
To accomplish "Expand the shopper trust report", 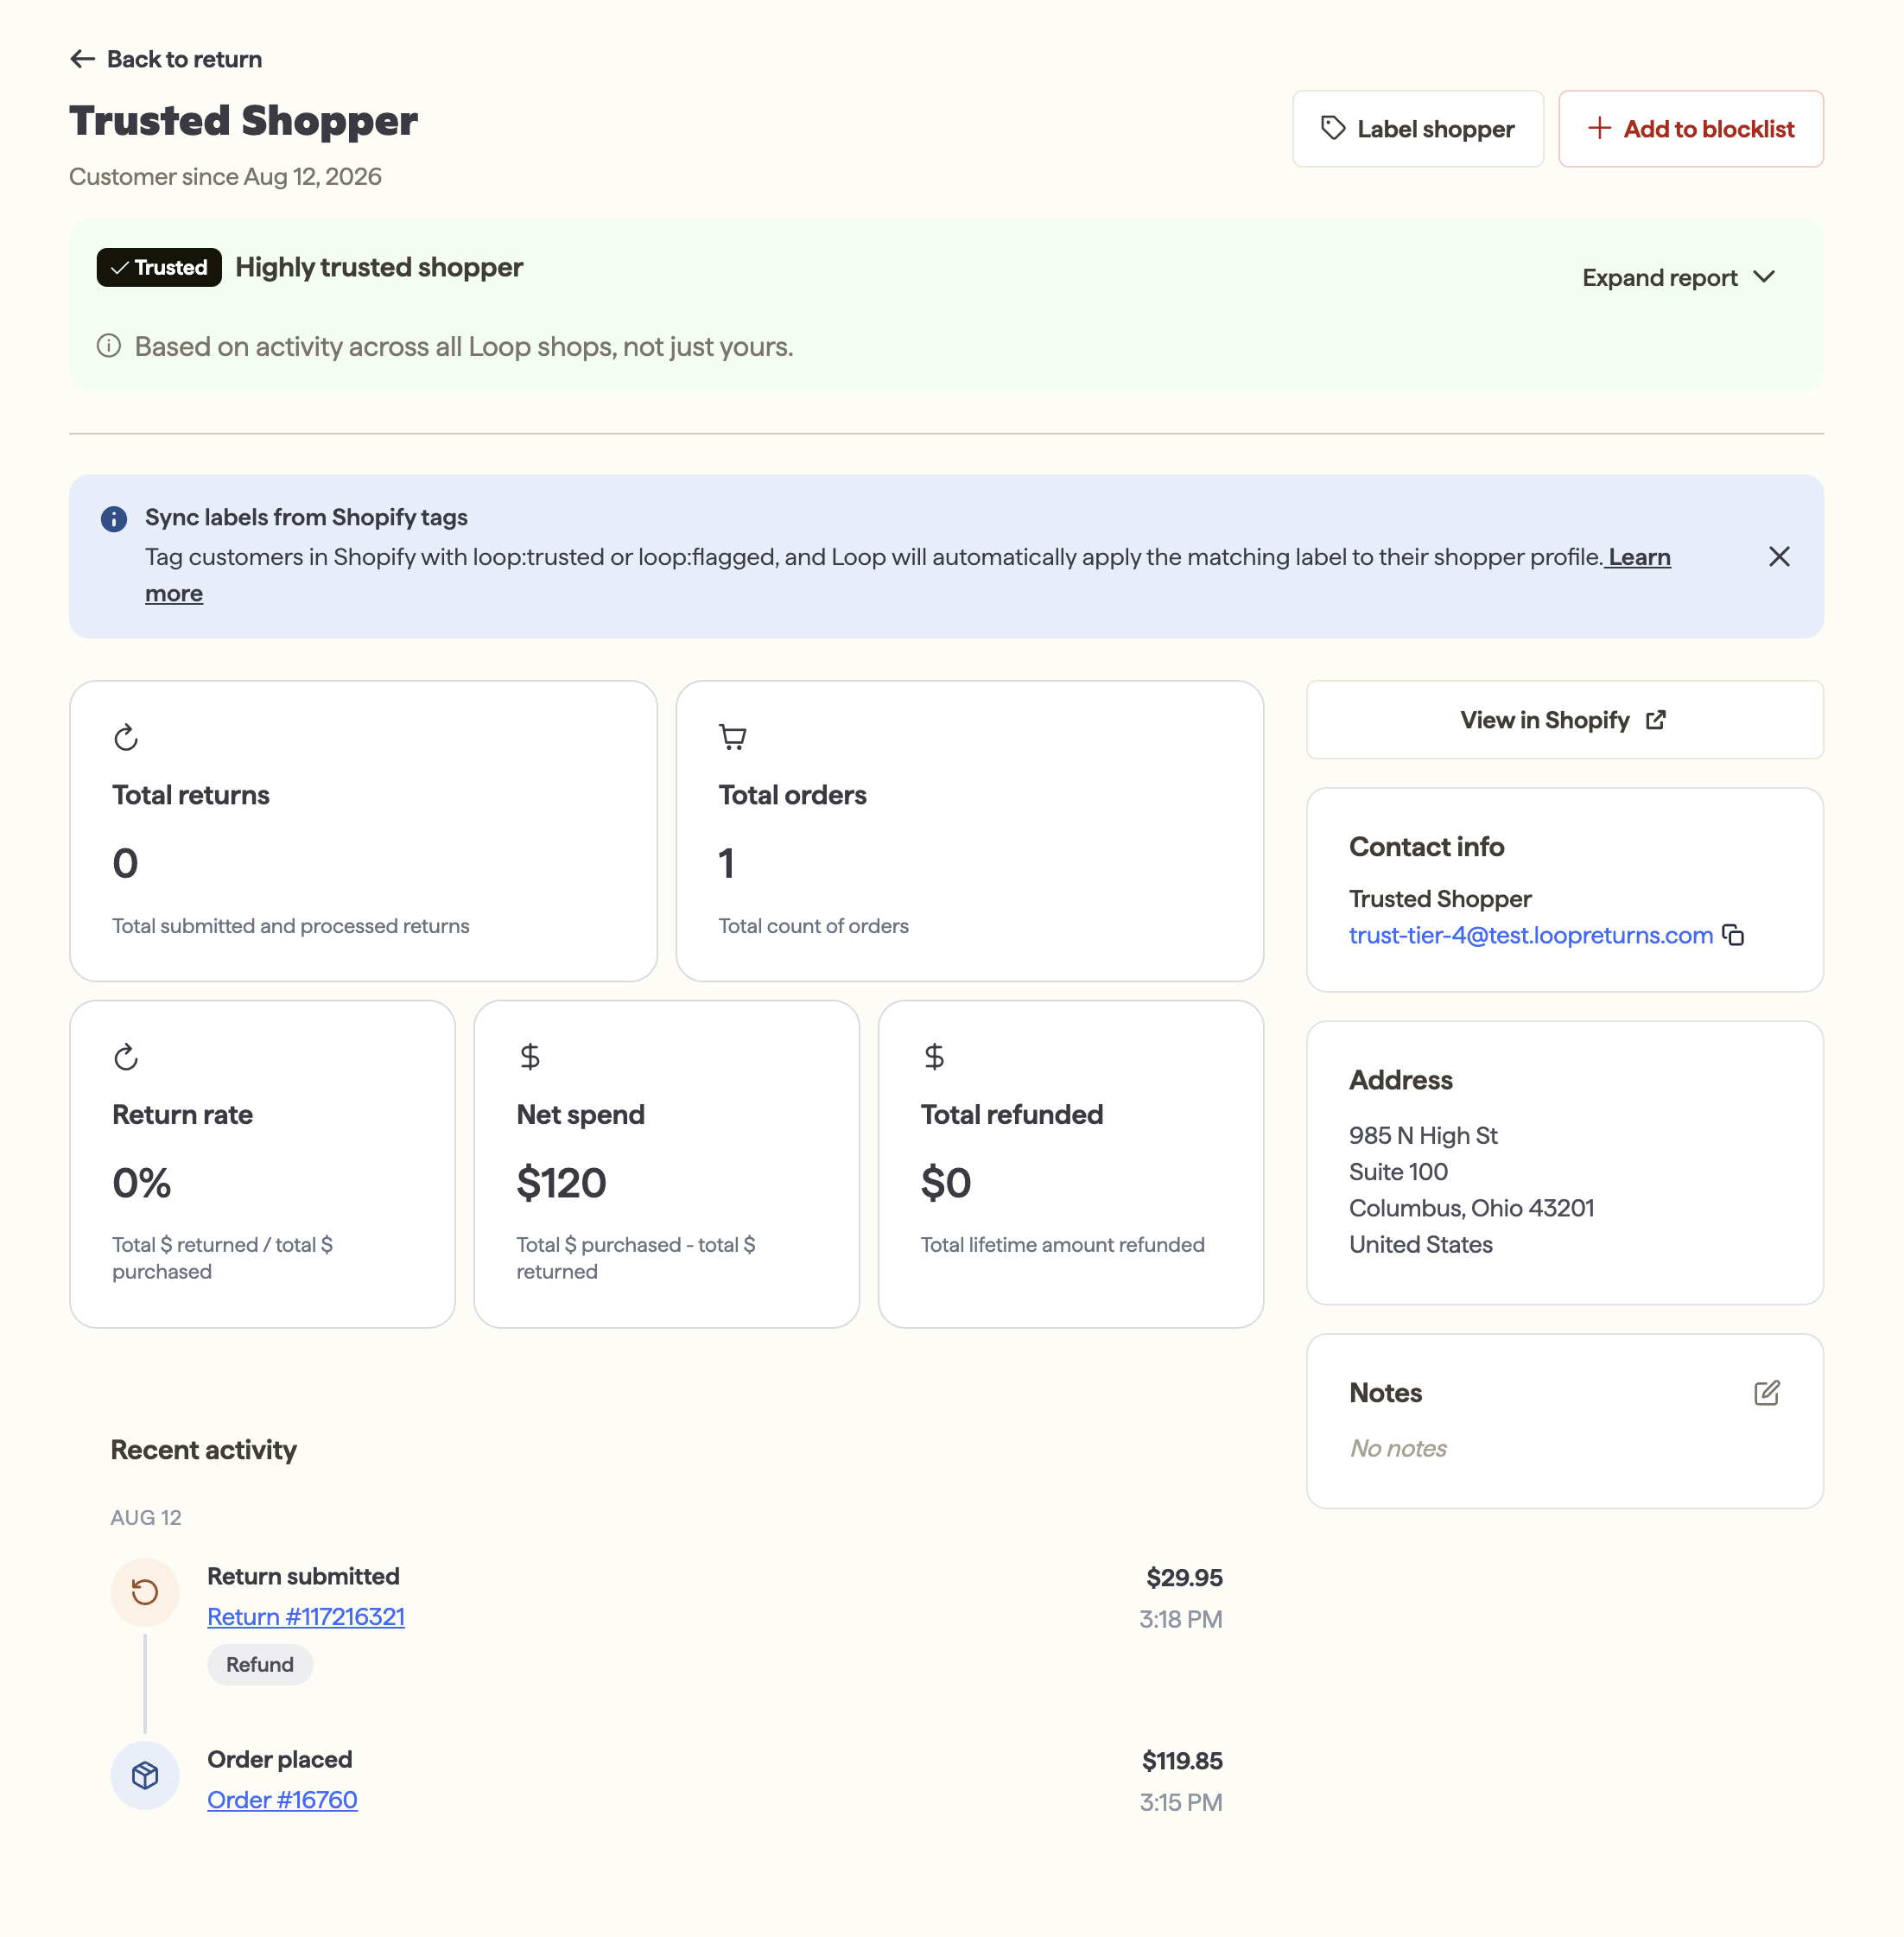I will pos(1679,277).
